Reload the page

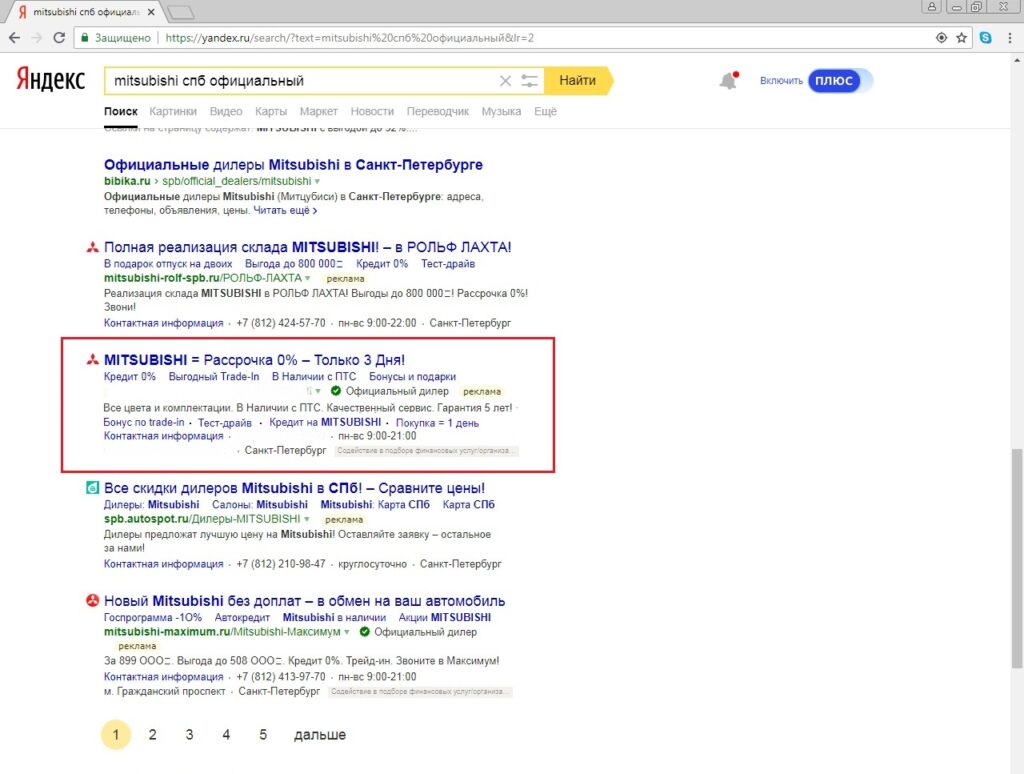(59, 38)
